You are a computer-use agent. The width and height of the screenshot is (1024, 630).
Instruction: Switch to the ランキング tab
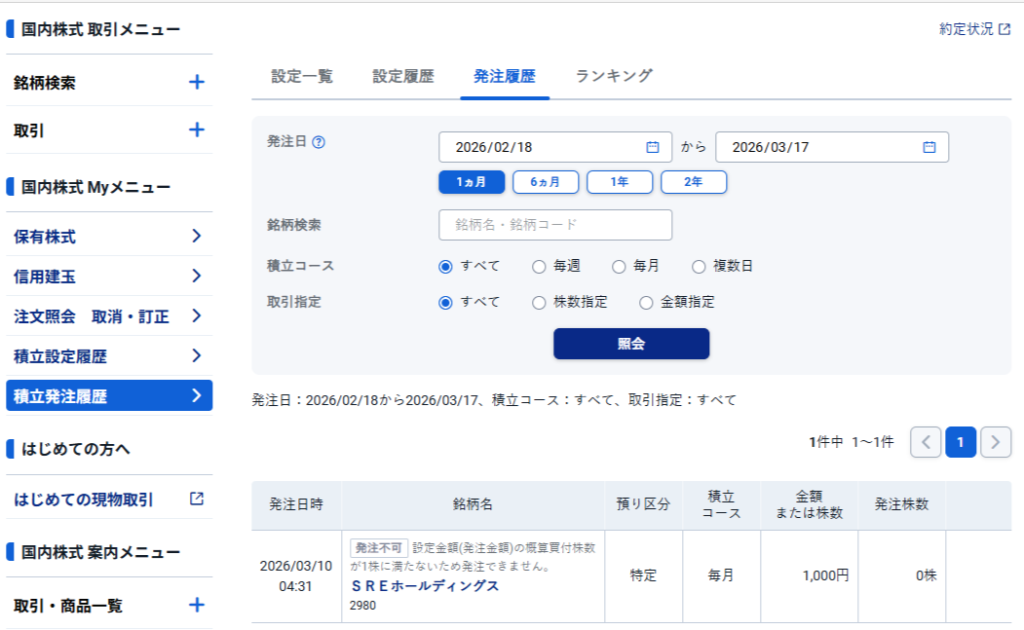click(x=614, y=76)
